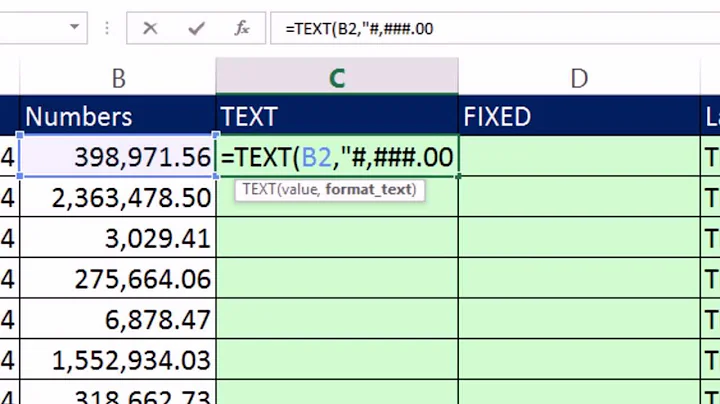
Task: Select the Numbers header cell
Action: (118, 116)
